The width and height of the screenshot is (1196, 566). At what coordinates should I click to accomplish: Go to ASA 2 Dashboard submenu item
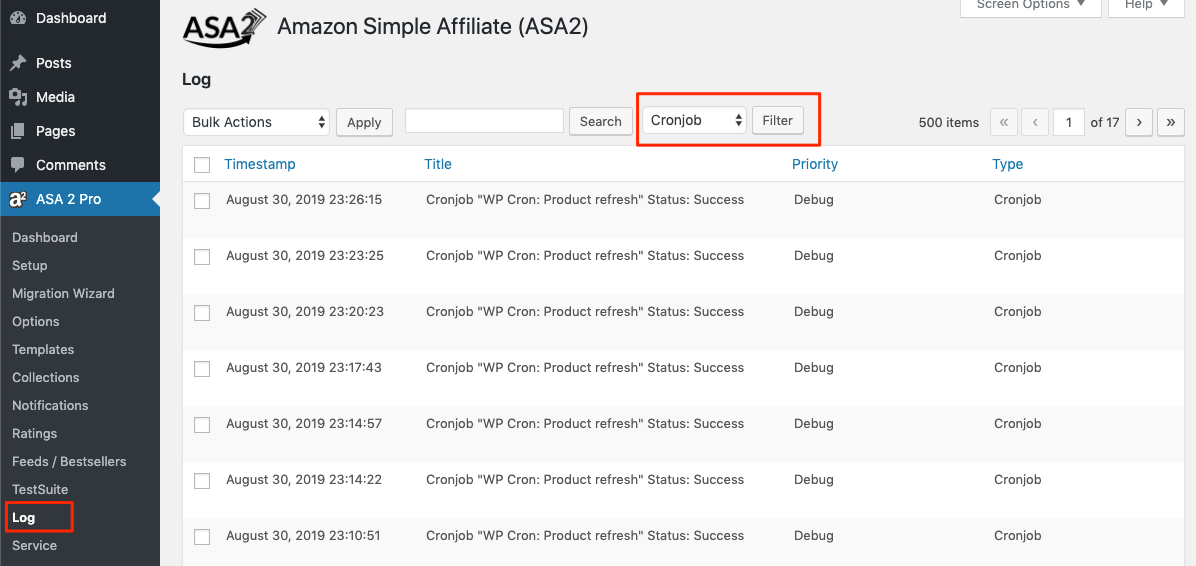pyautogui.click(x=45, y=237)
